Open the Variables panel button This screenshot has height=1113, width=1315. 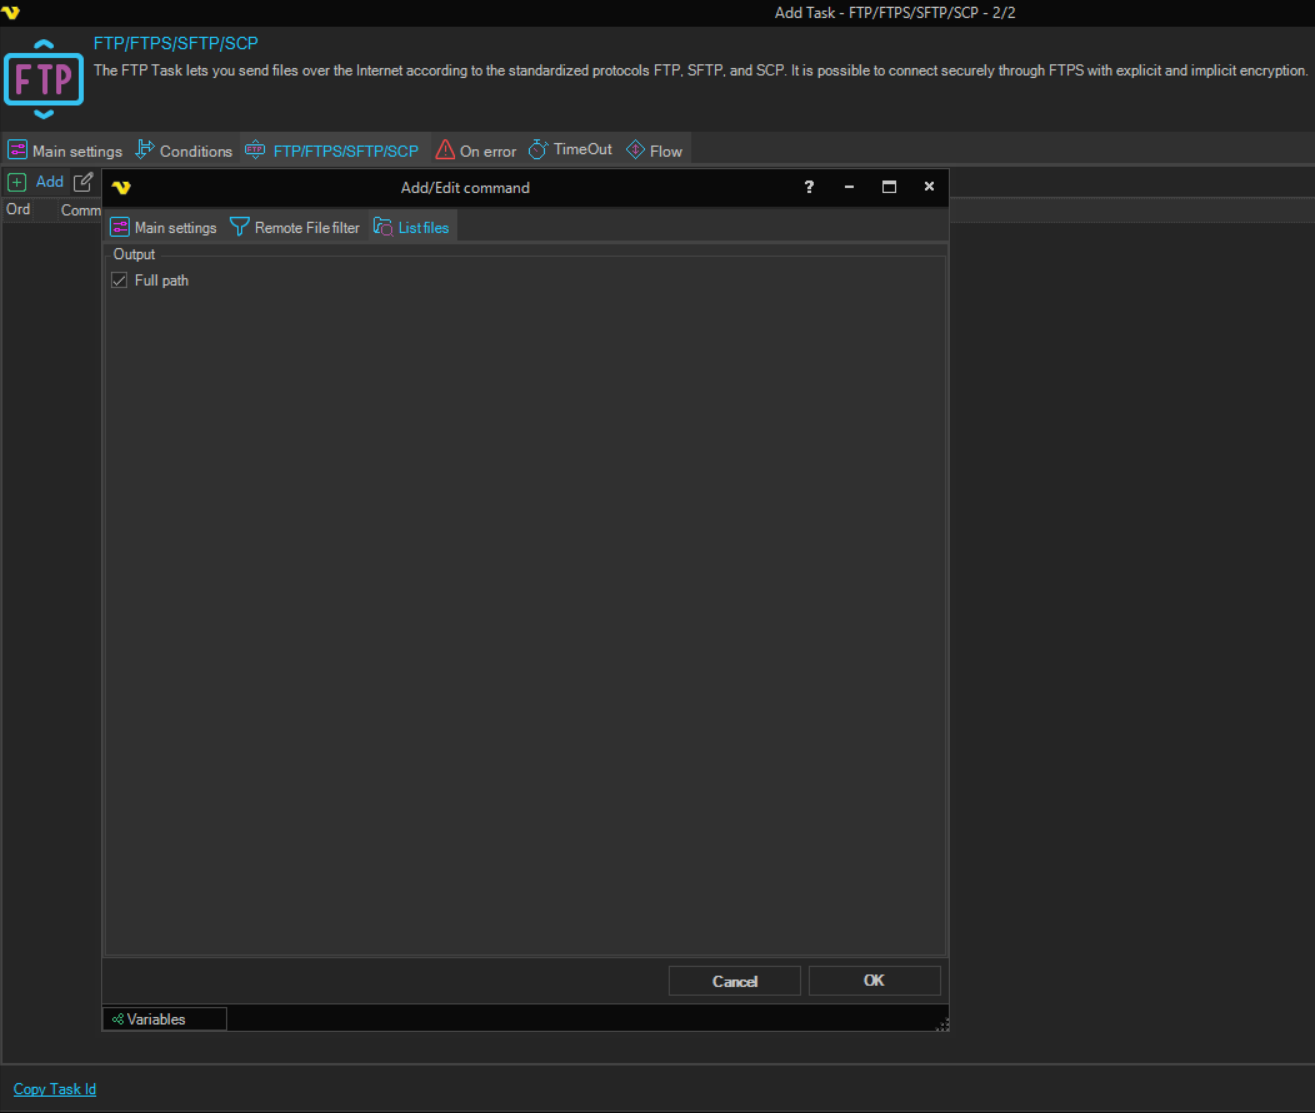click(164, 1019)
